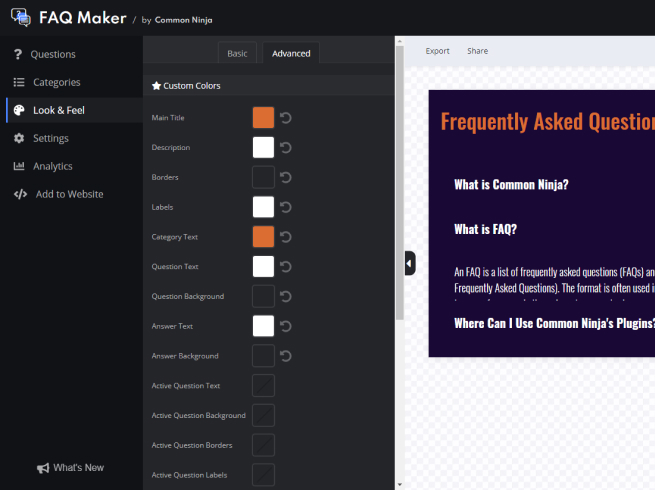Open the Labels color swatch

[263, 207]
